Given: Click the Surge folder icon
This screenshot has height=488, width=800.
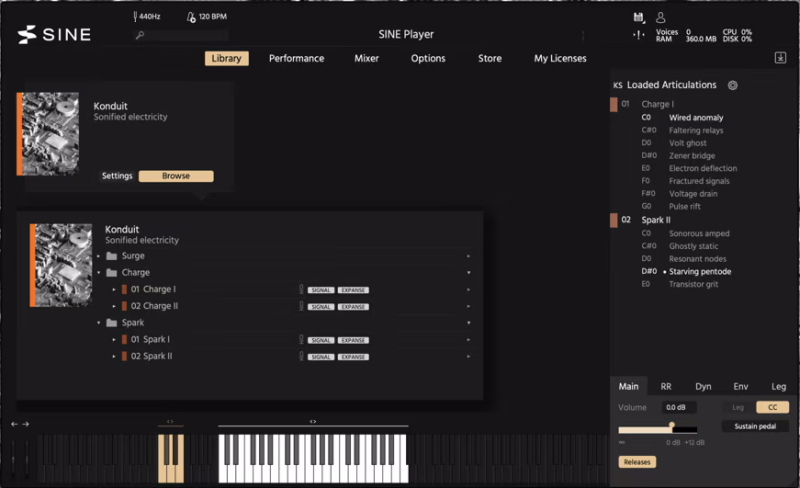Looking at the screenshot, I should click(112, 256).
